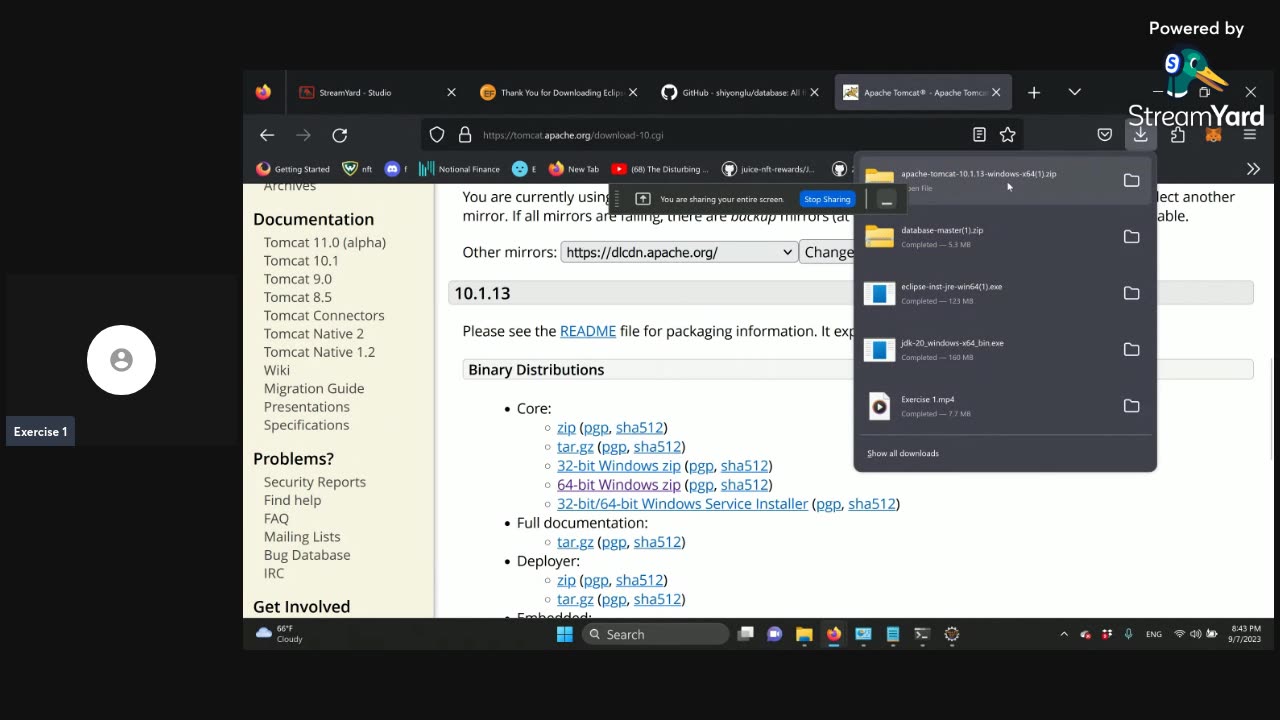Open the MetaMask fox extension
Screen dimensions: 1280x720
pyautogui.click(x=1213, y=135)
